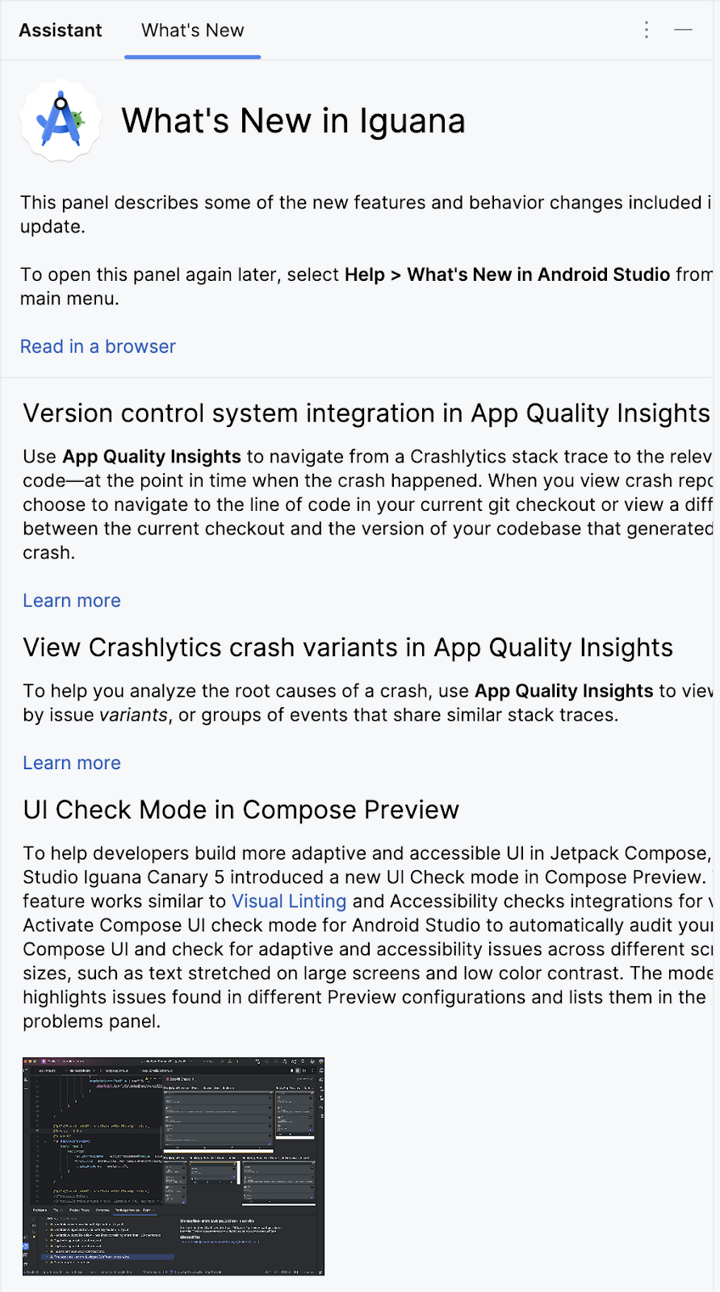The image size is (720, 1292).
Task: Click the "View Crashlytics crash variants" heading
Action: coord(347,648)
